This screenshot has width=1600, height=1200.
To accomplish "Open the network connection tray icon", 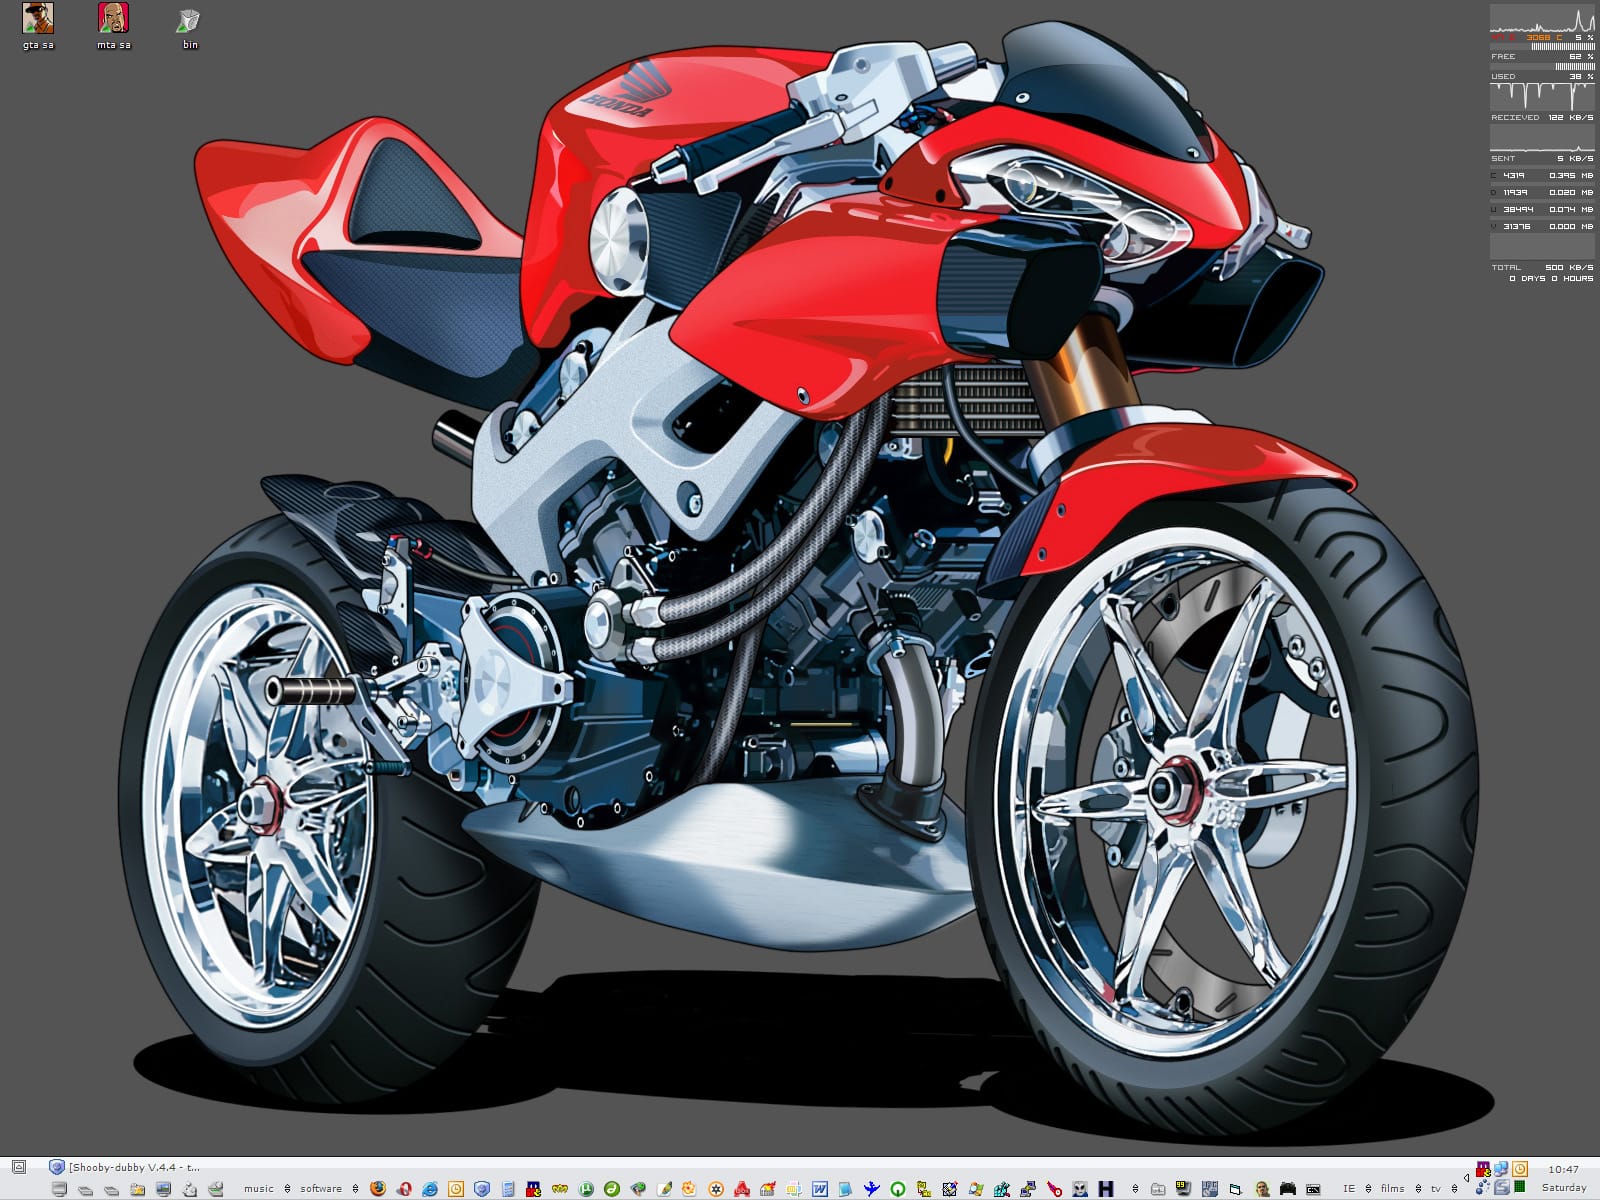I will click(x=1501, y=1169).
